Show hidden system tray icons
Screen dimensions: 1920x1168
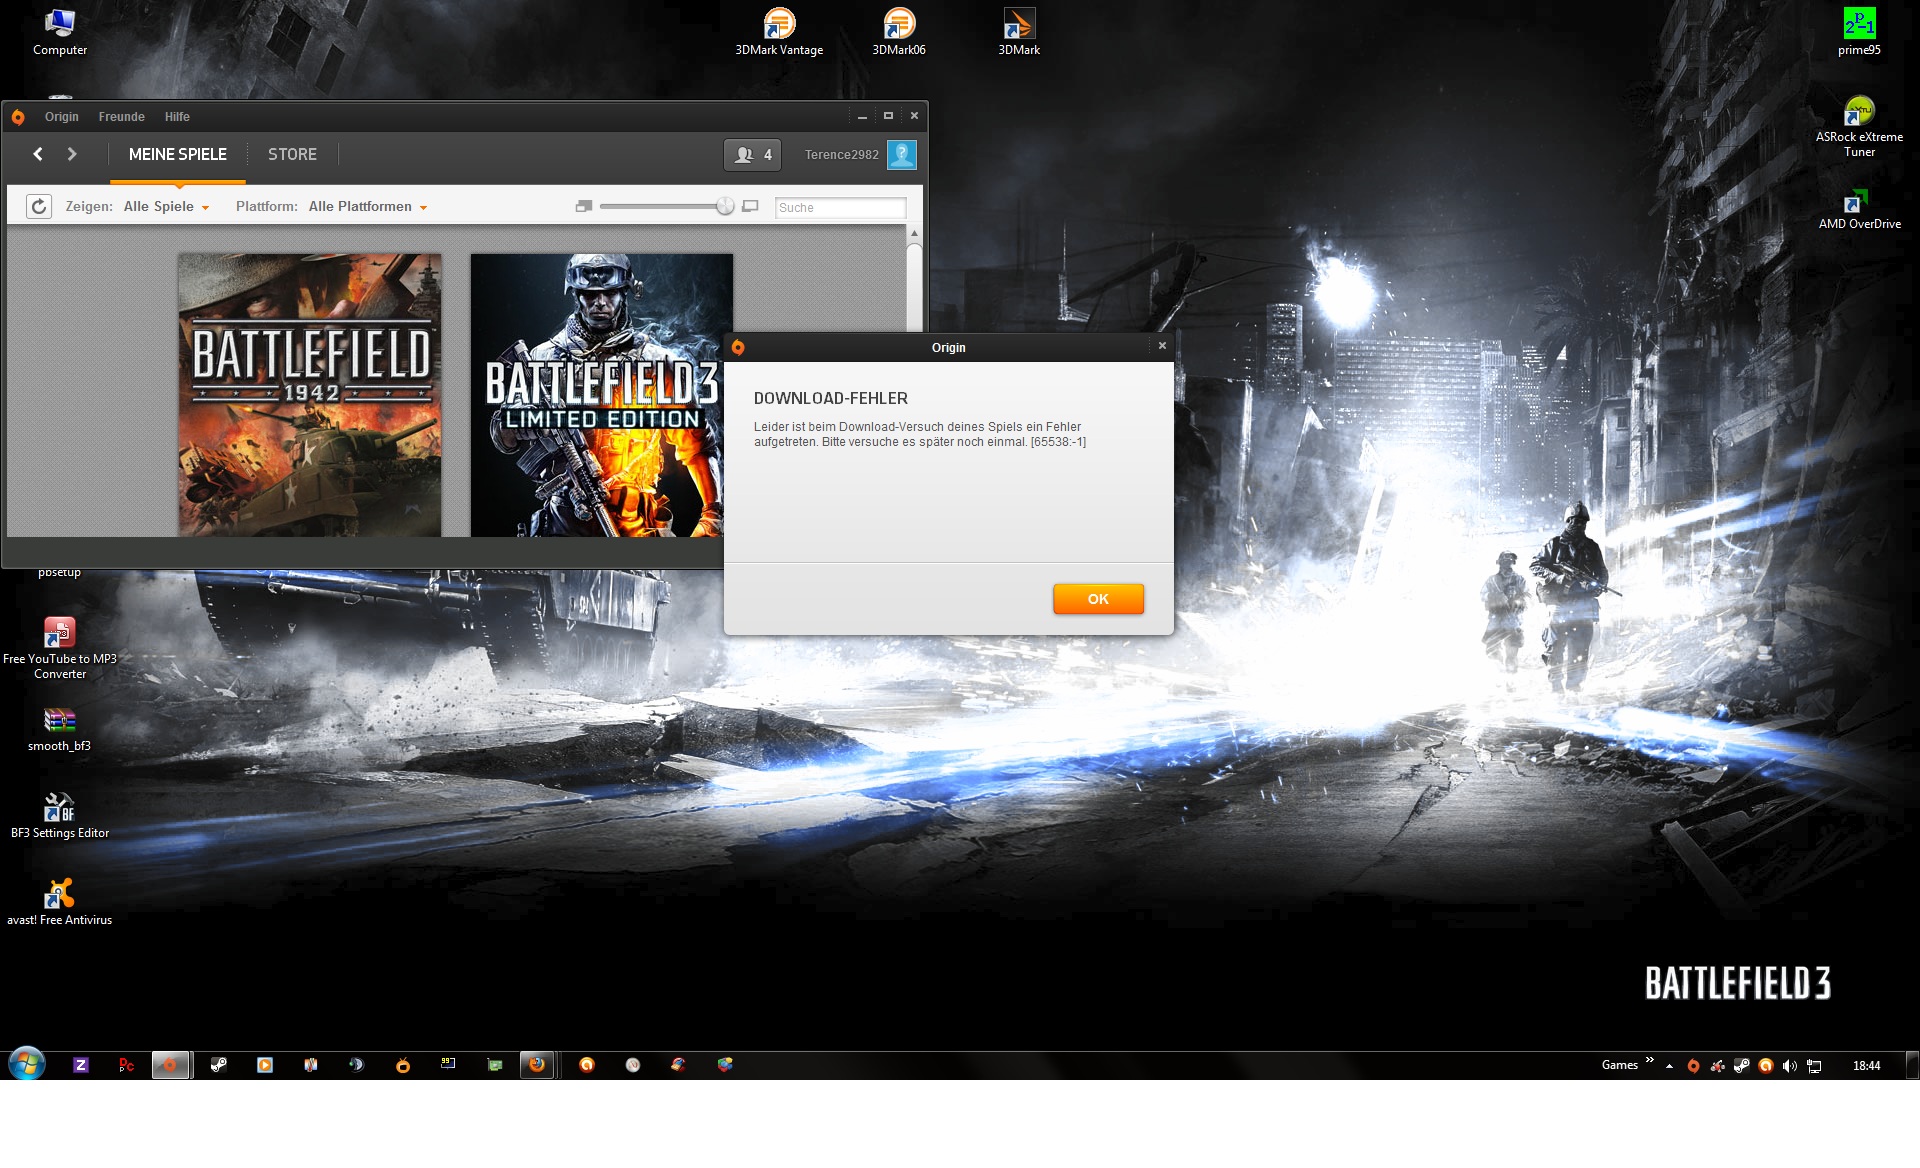pos(1669,1066)
